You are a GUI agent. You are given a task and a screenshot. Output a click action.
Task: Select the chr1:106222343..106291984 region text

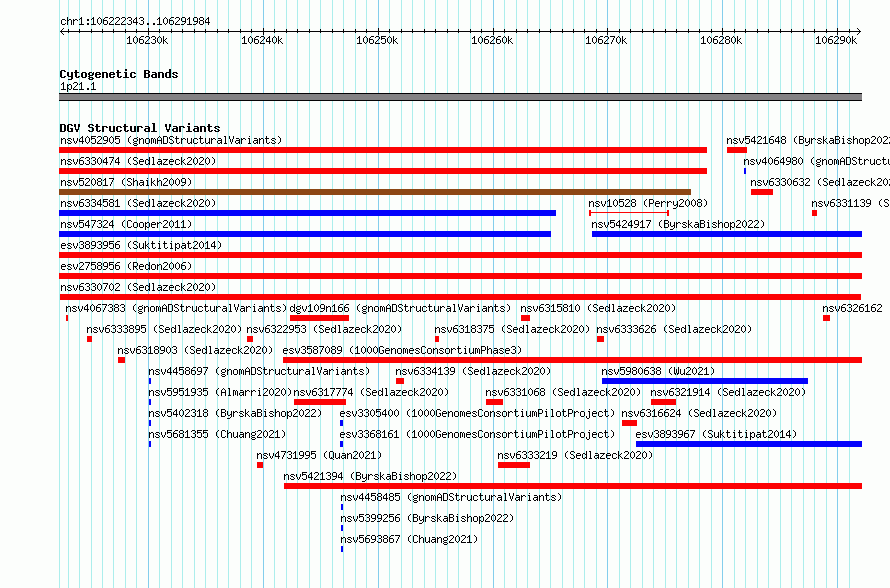click(135, 21)
